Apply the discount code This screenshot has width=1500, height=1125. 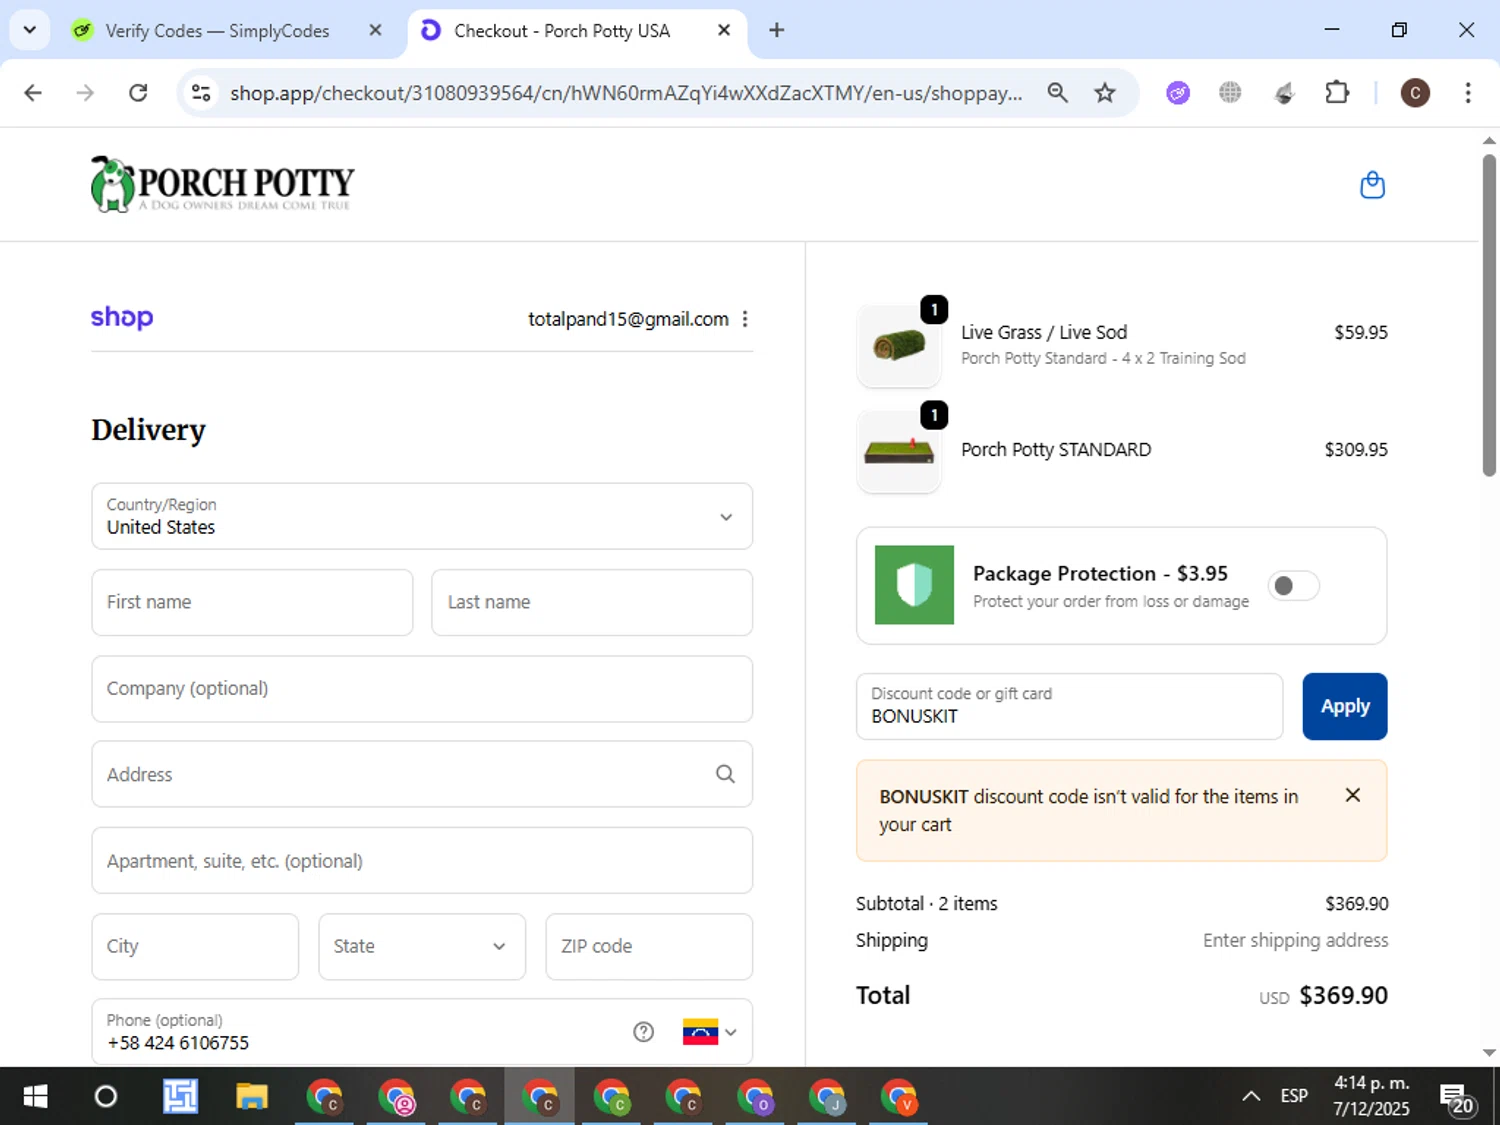(1345, 706)
